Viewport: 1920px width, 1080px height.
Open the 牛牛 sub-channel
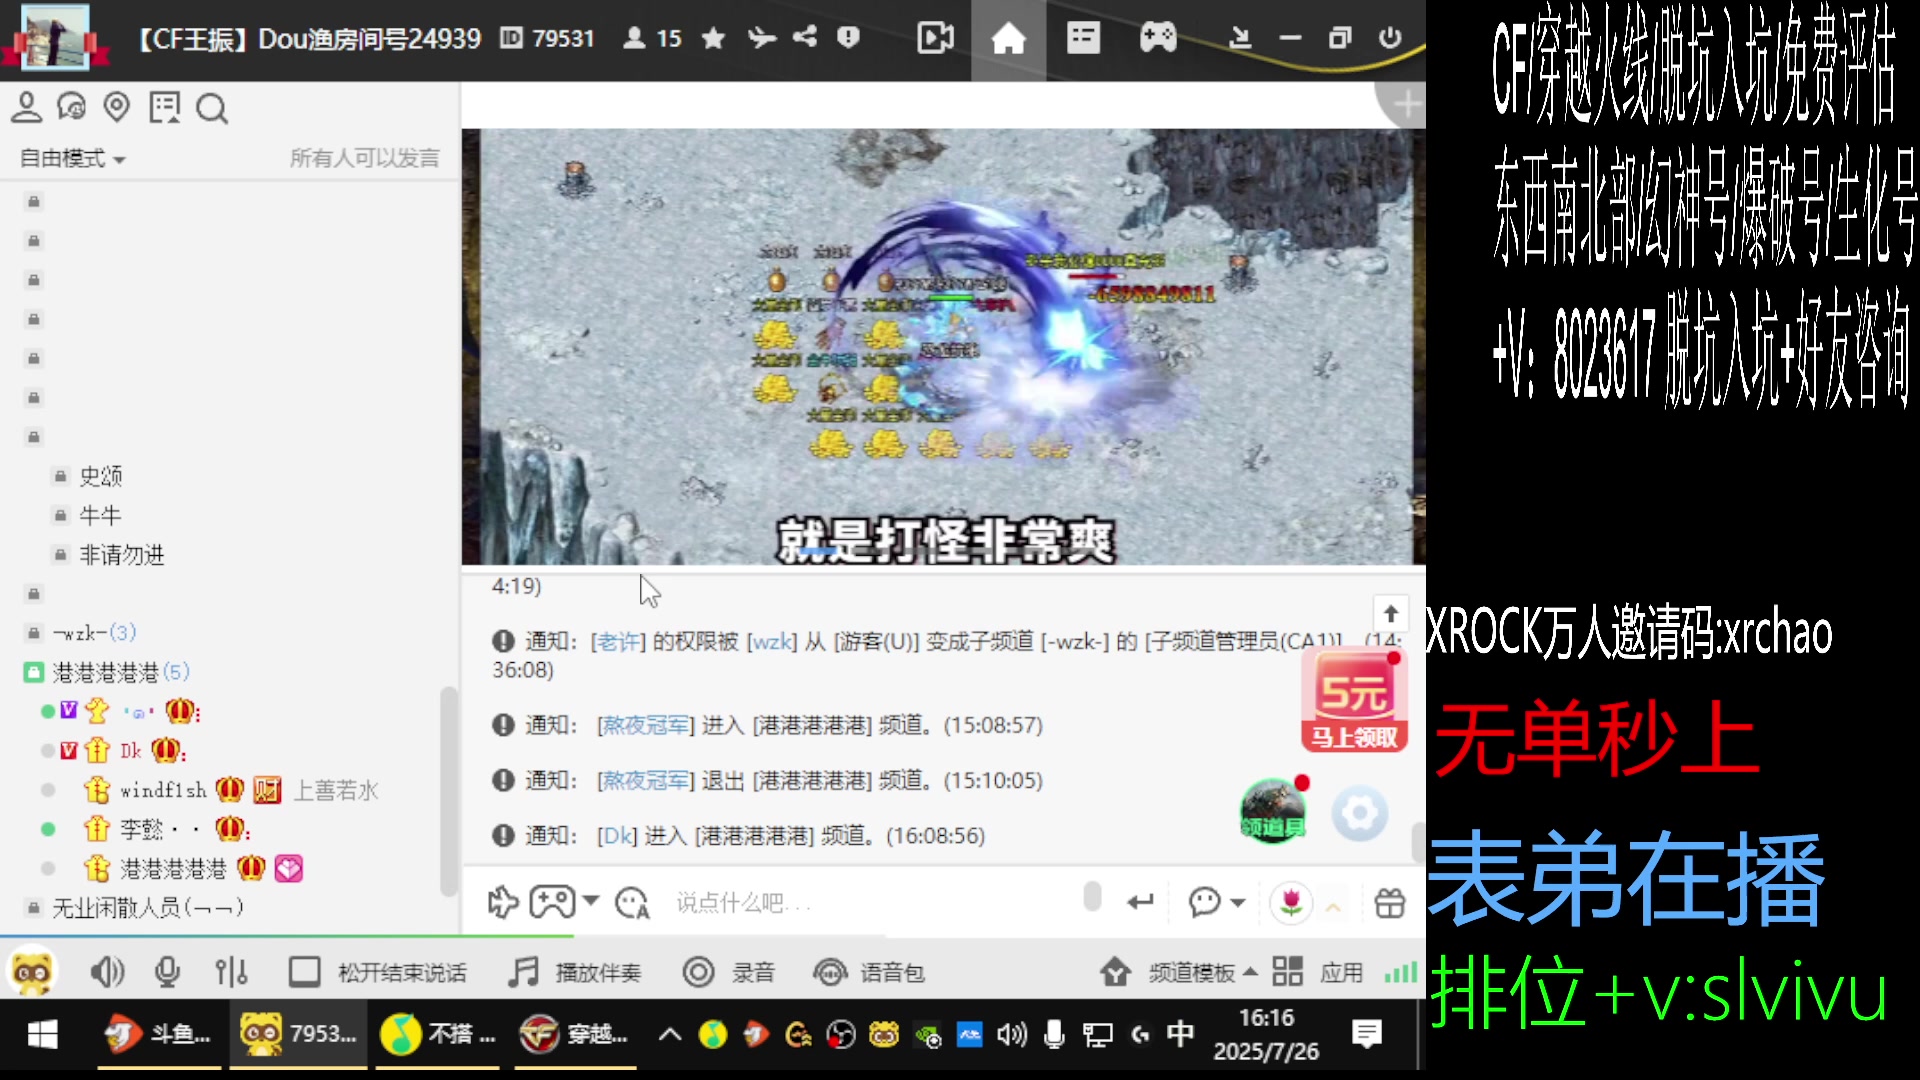tap(100, 516)
